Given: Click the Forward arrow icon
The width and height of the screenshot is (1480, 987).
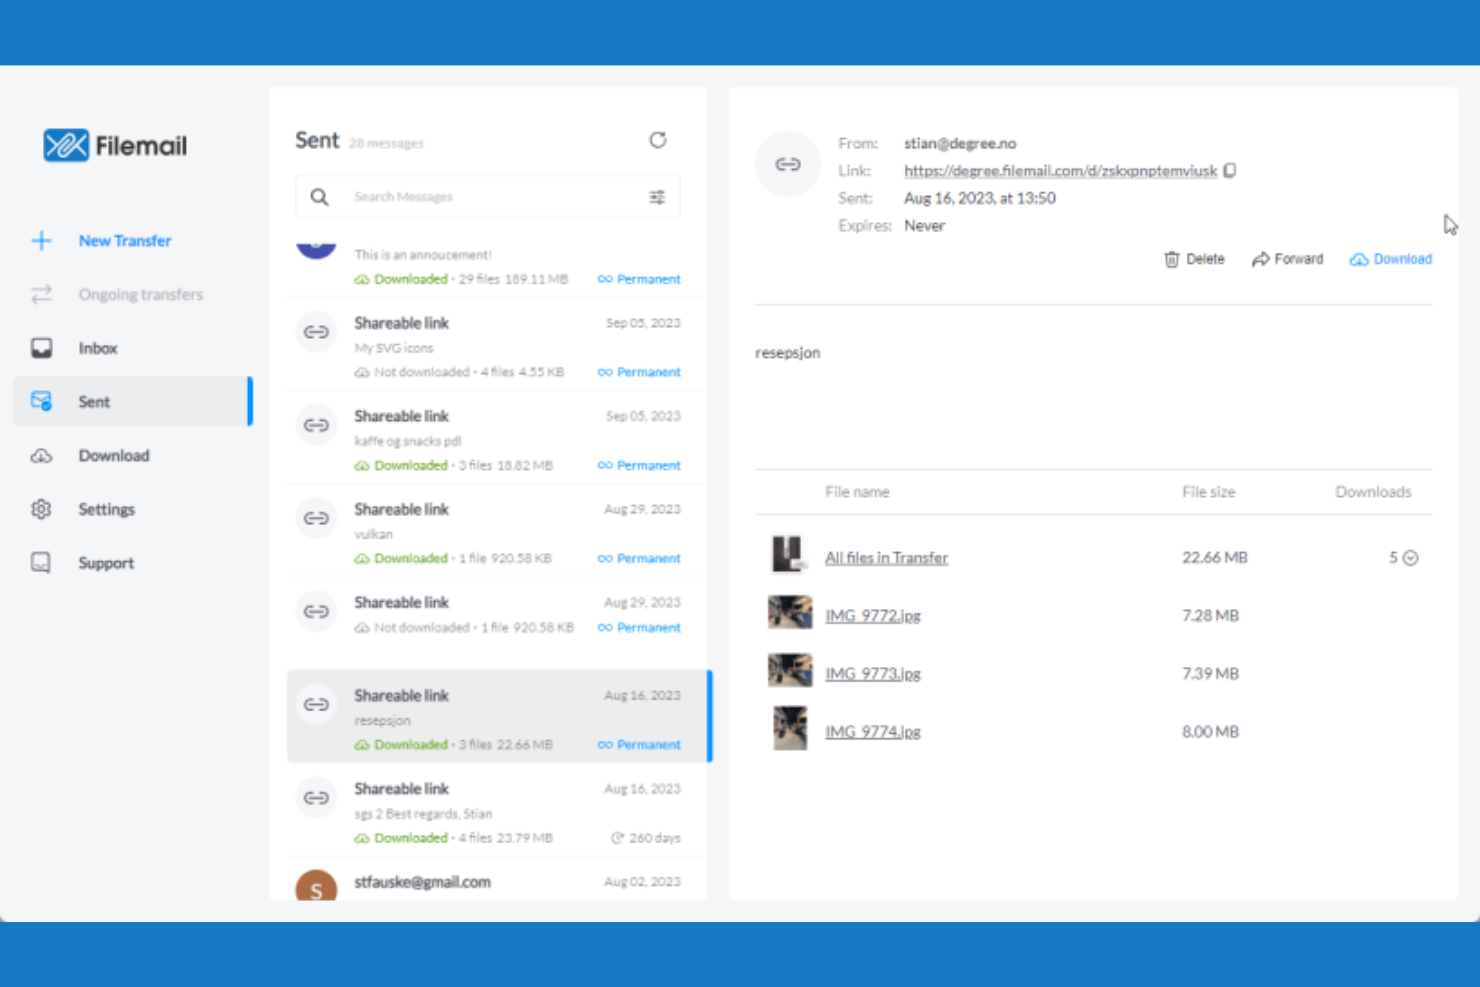Looking at the screenshot, I should [x=1262, y=259].
